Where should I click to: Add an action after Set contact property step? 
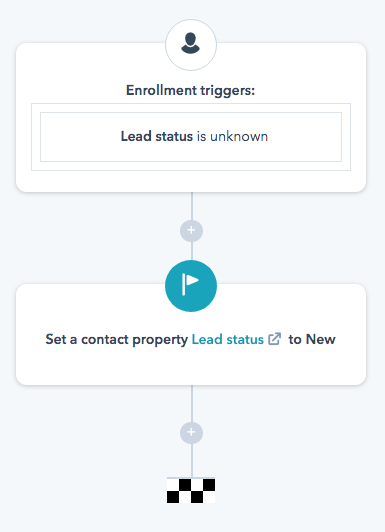(191, 433)
